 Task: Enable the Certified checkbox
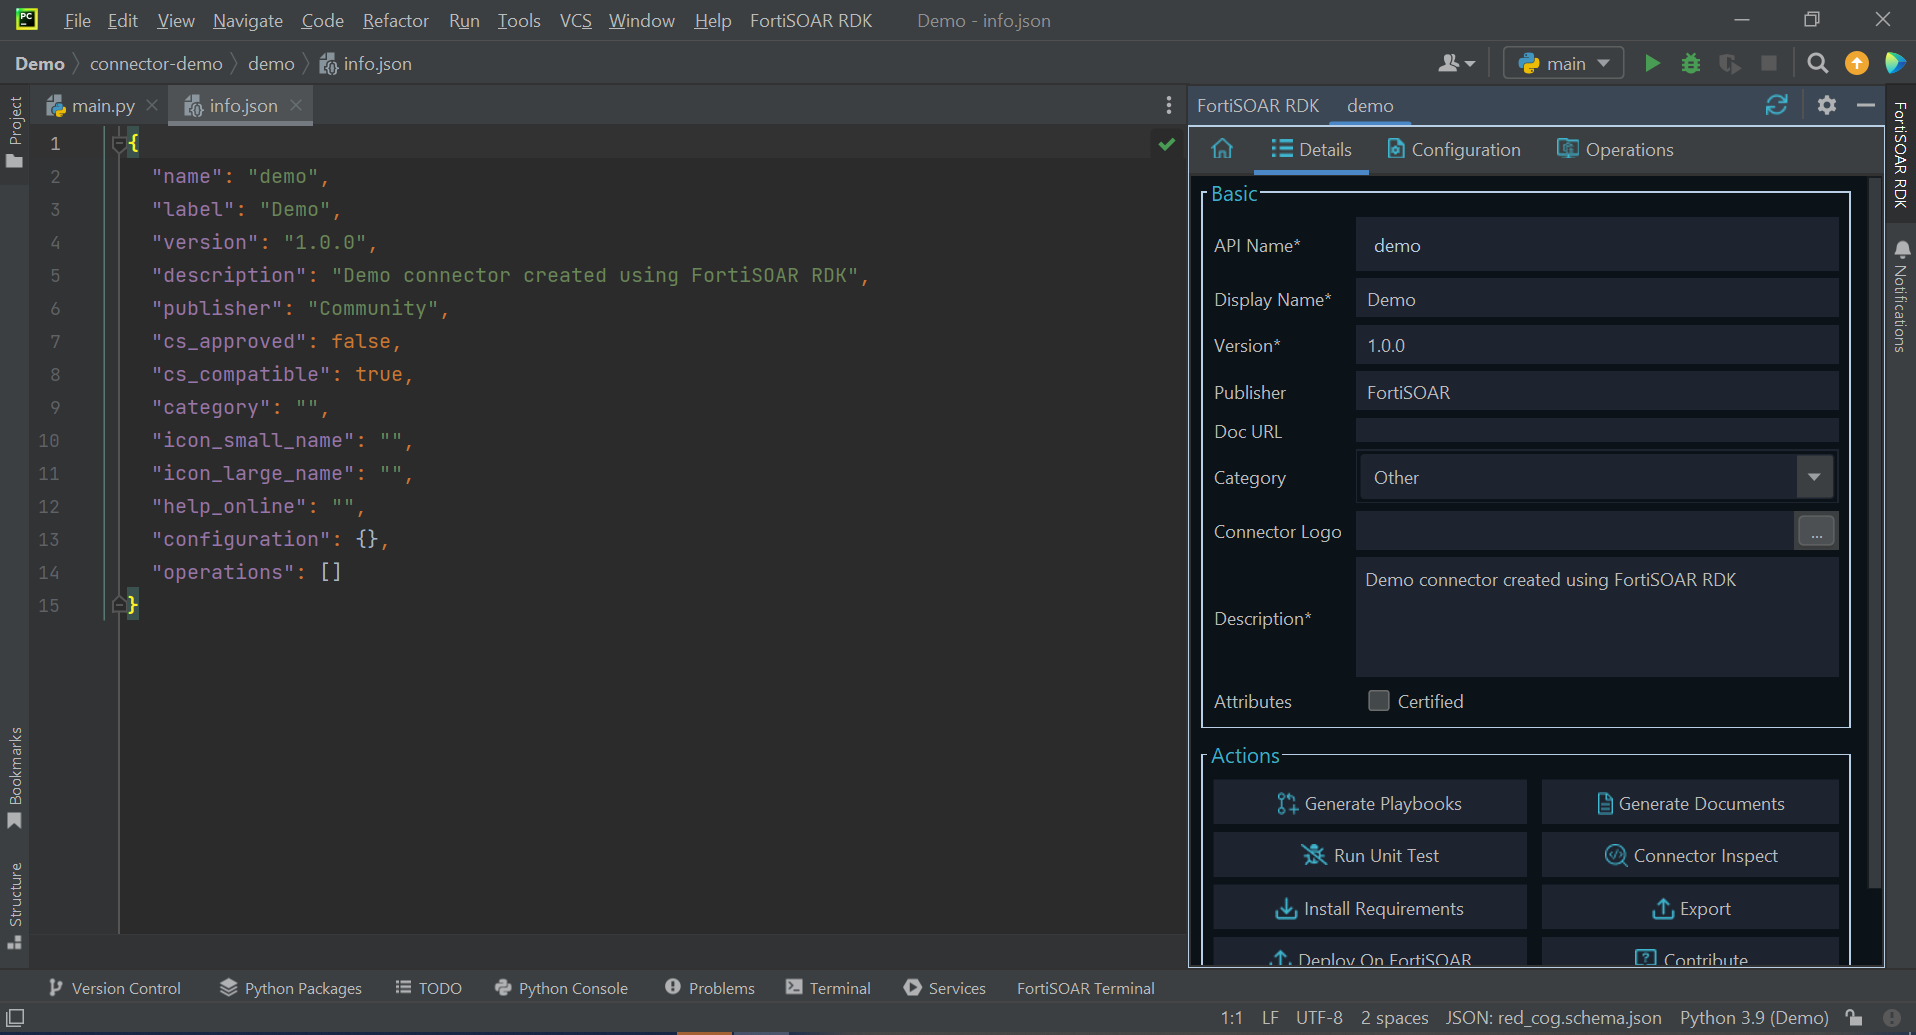tap(1379, 701)
